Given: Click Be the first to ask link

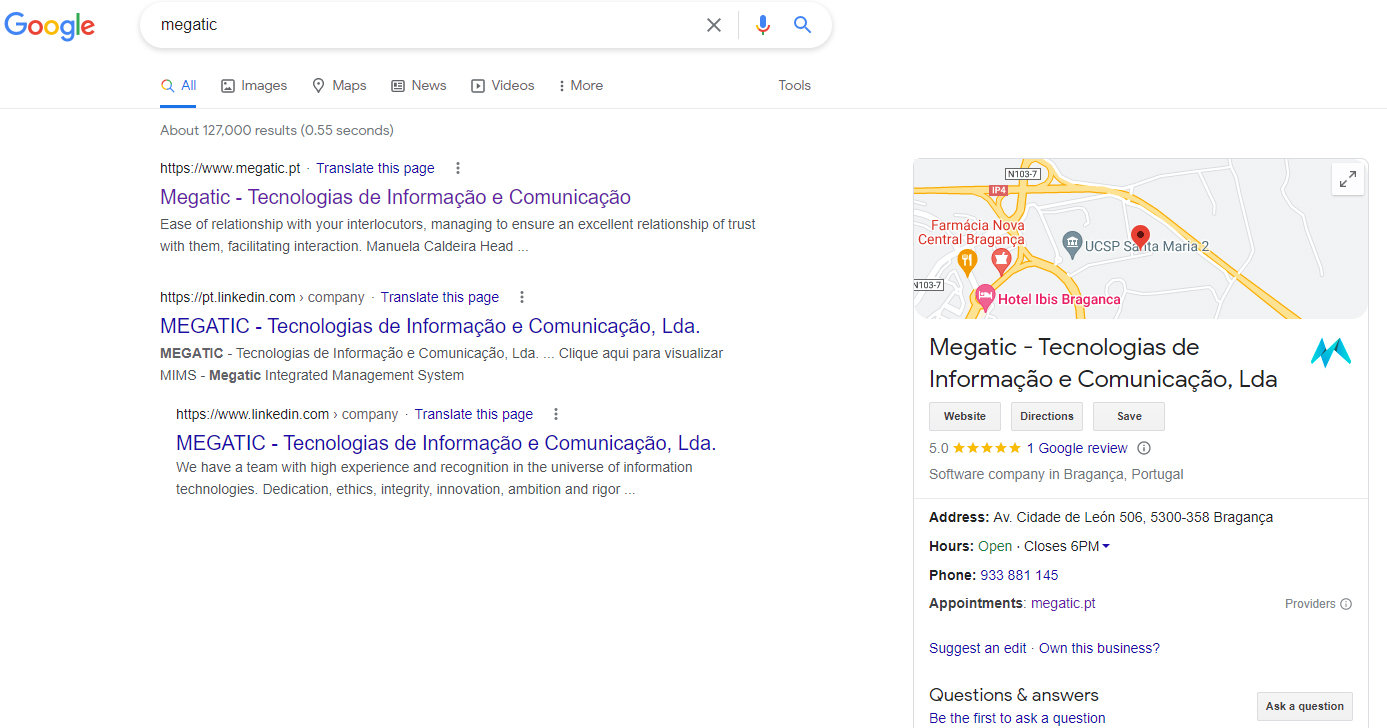Looking at the screenshot, I should coord(1017,718).
